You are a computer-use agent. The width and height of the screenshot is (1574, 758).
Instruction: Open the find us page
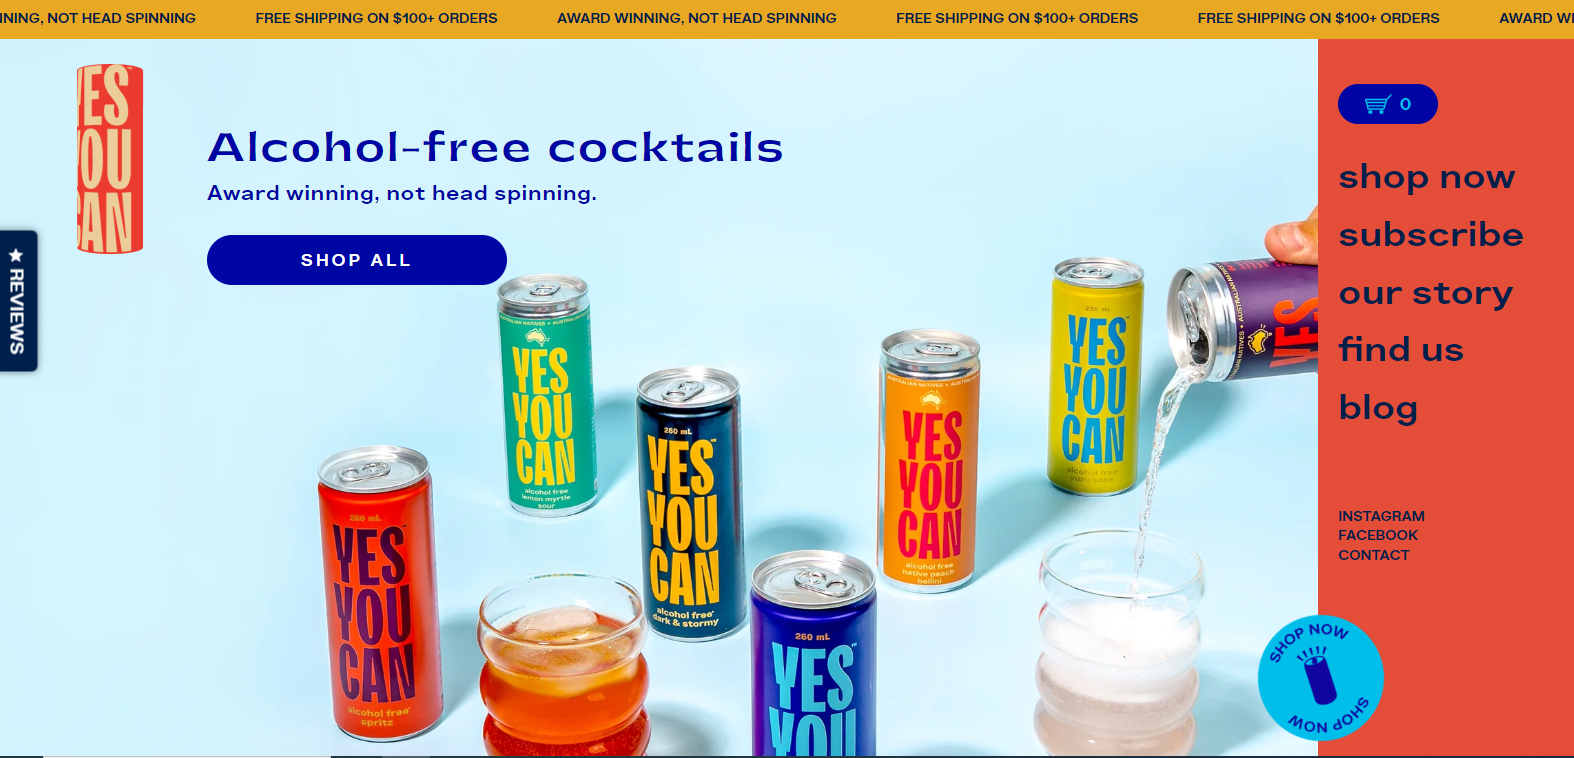[x=1401, y=350]
